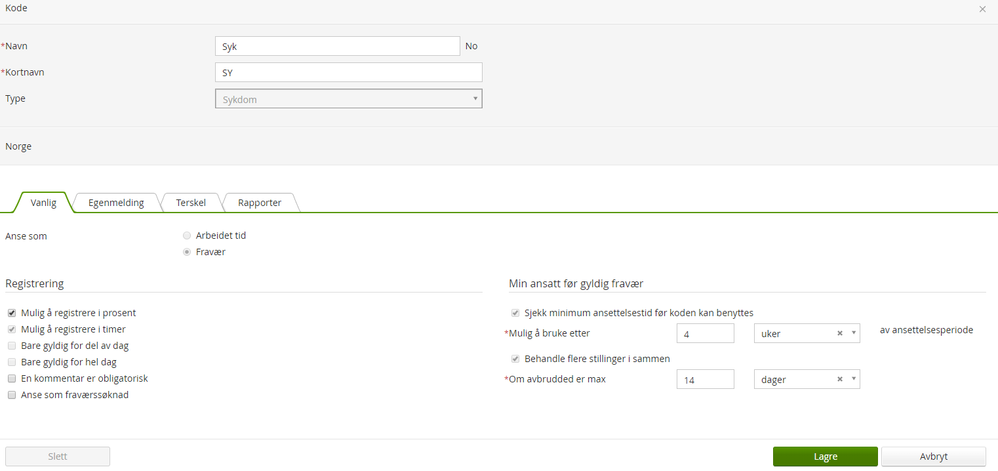This screenshot has height=471, width=998.
Task: Toggle 'Mulig å registrere i timer' checkbox
Action: point(12,330)
